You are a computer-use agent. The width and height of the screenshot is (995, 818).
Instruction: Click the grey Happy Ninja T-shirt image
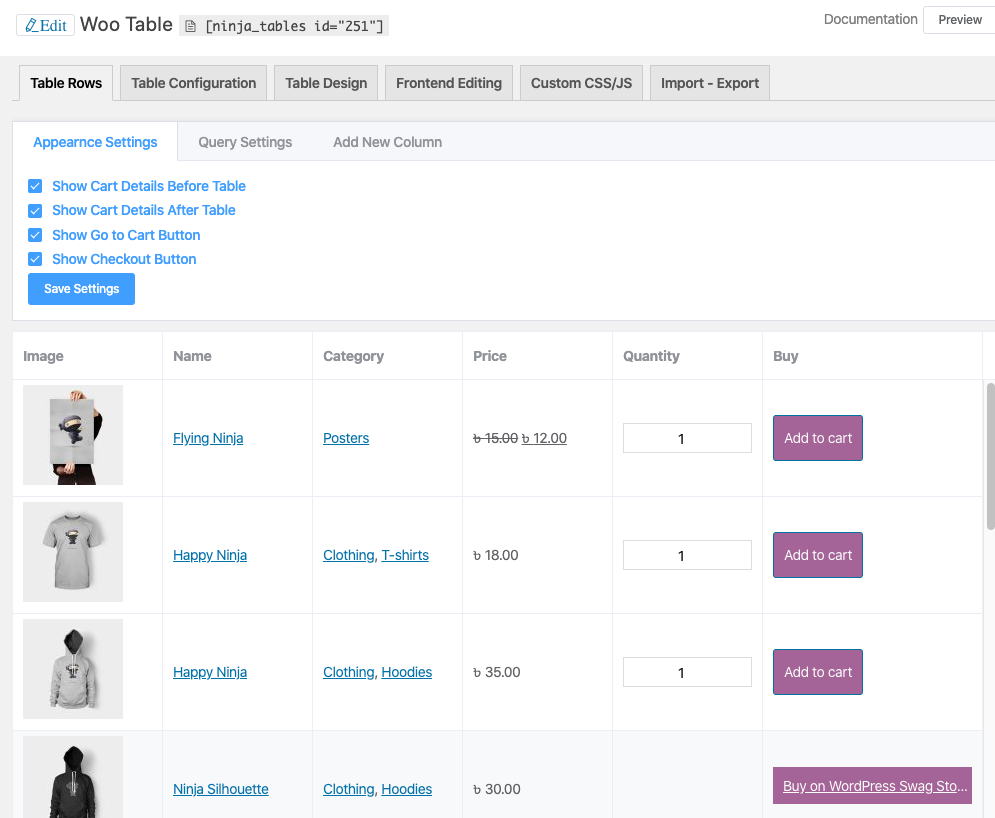coord(73,552)
